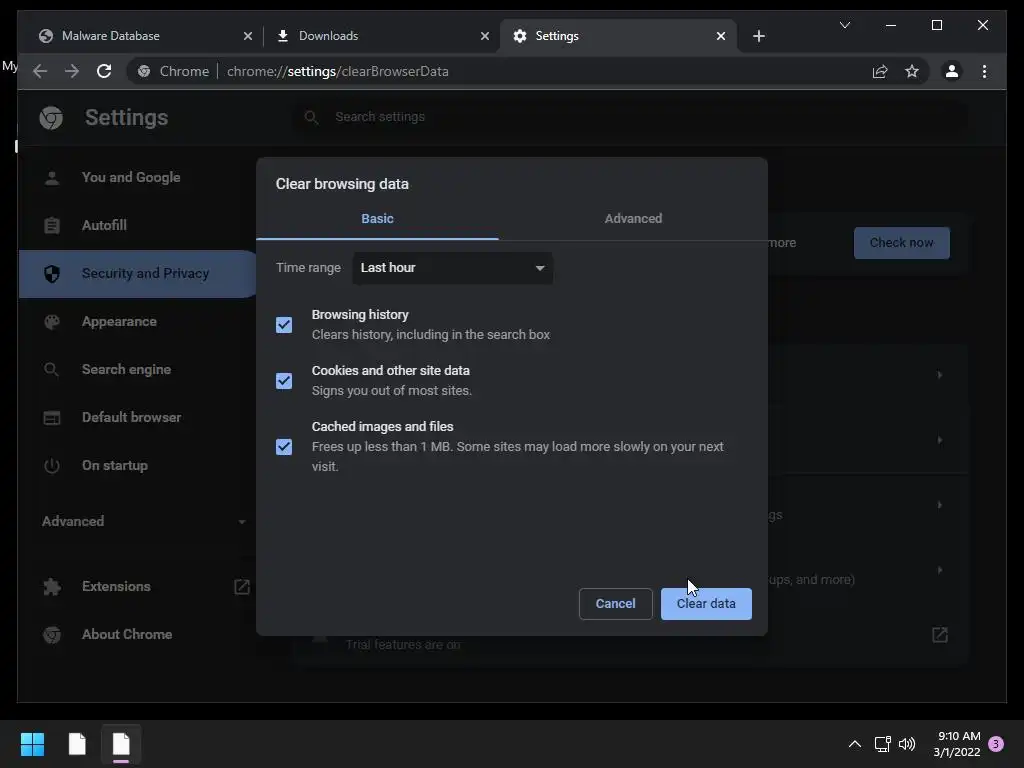Click the Autofill clipboard icon
Screen dimensions: 1024x768
coord(52,225)
